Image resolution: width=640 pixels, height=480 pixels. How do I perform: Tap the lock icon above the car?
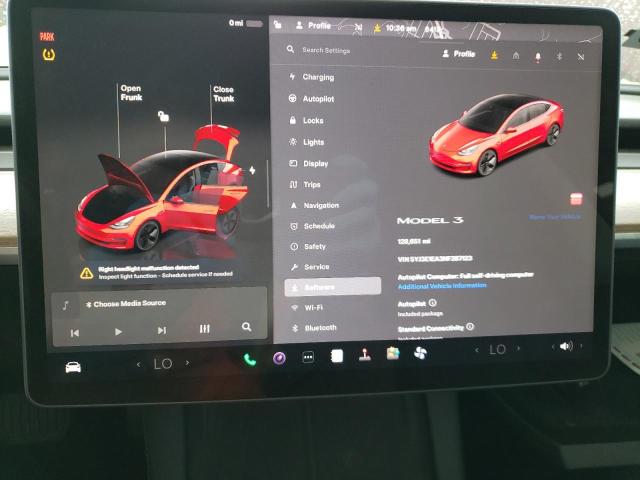pyautogui.click(x=163, y=116)
